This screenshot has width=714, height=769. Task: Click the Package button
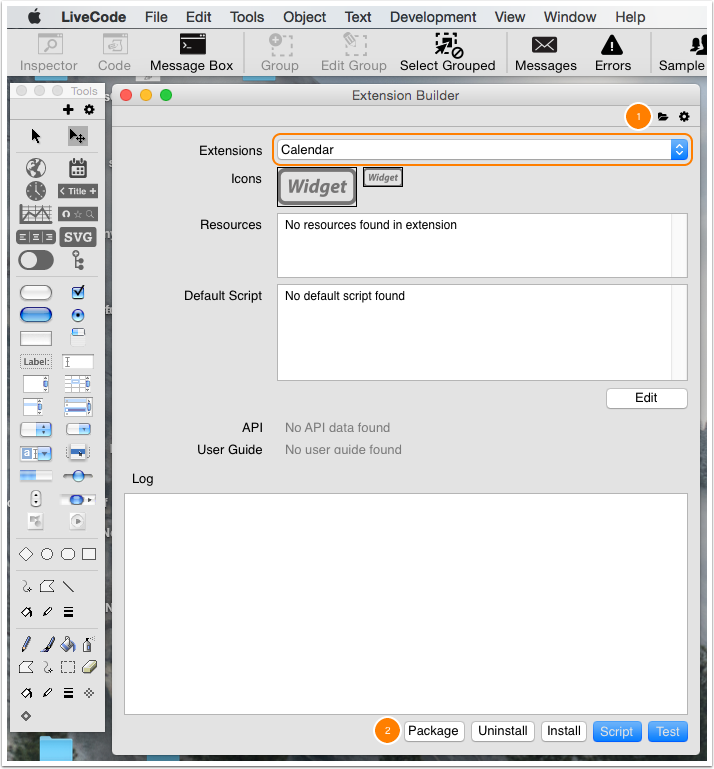[434, 731]
